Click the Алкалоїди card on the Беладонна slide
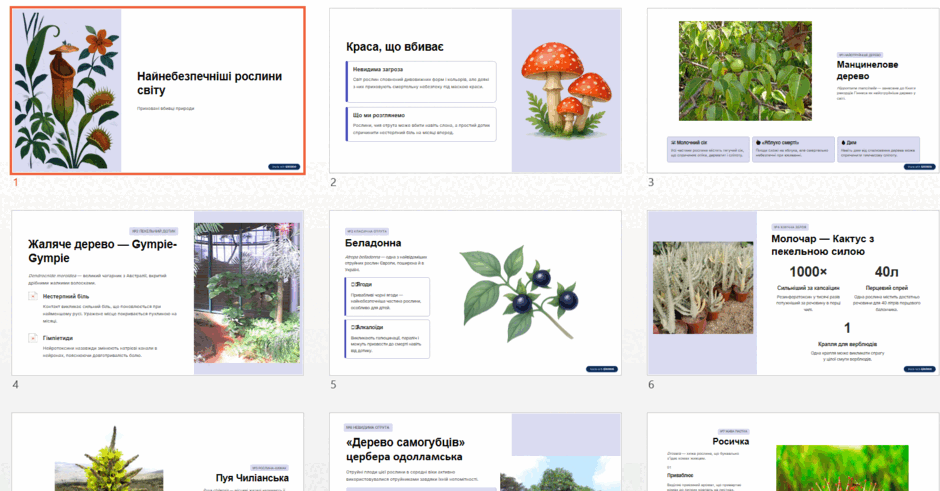The image size is (940, 491). pos(387,339)
